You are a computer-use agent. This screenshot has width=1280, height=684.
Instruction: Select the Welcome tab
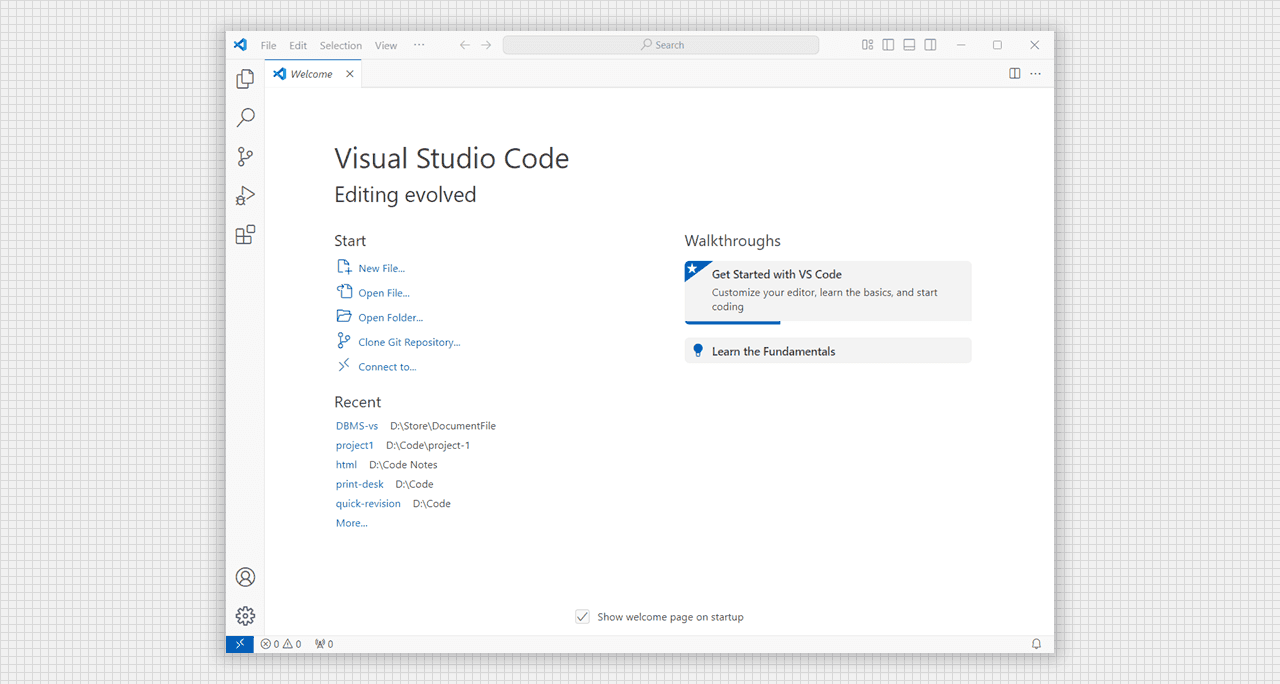point(313,74)
